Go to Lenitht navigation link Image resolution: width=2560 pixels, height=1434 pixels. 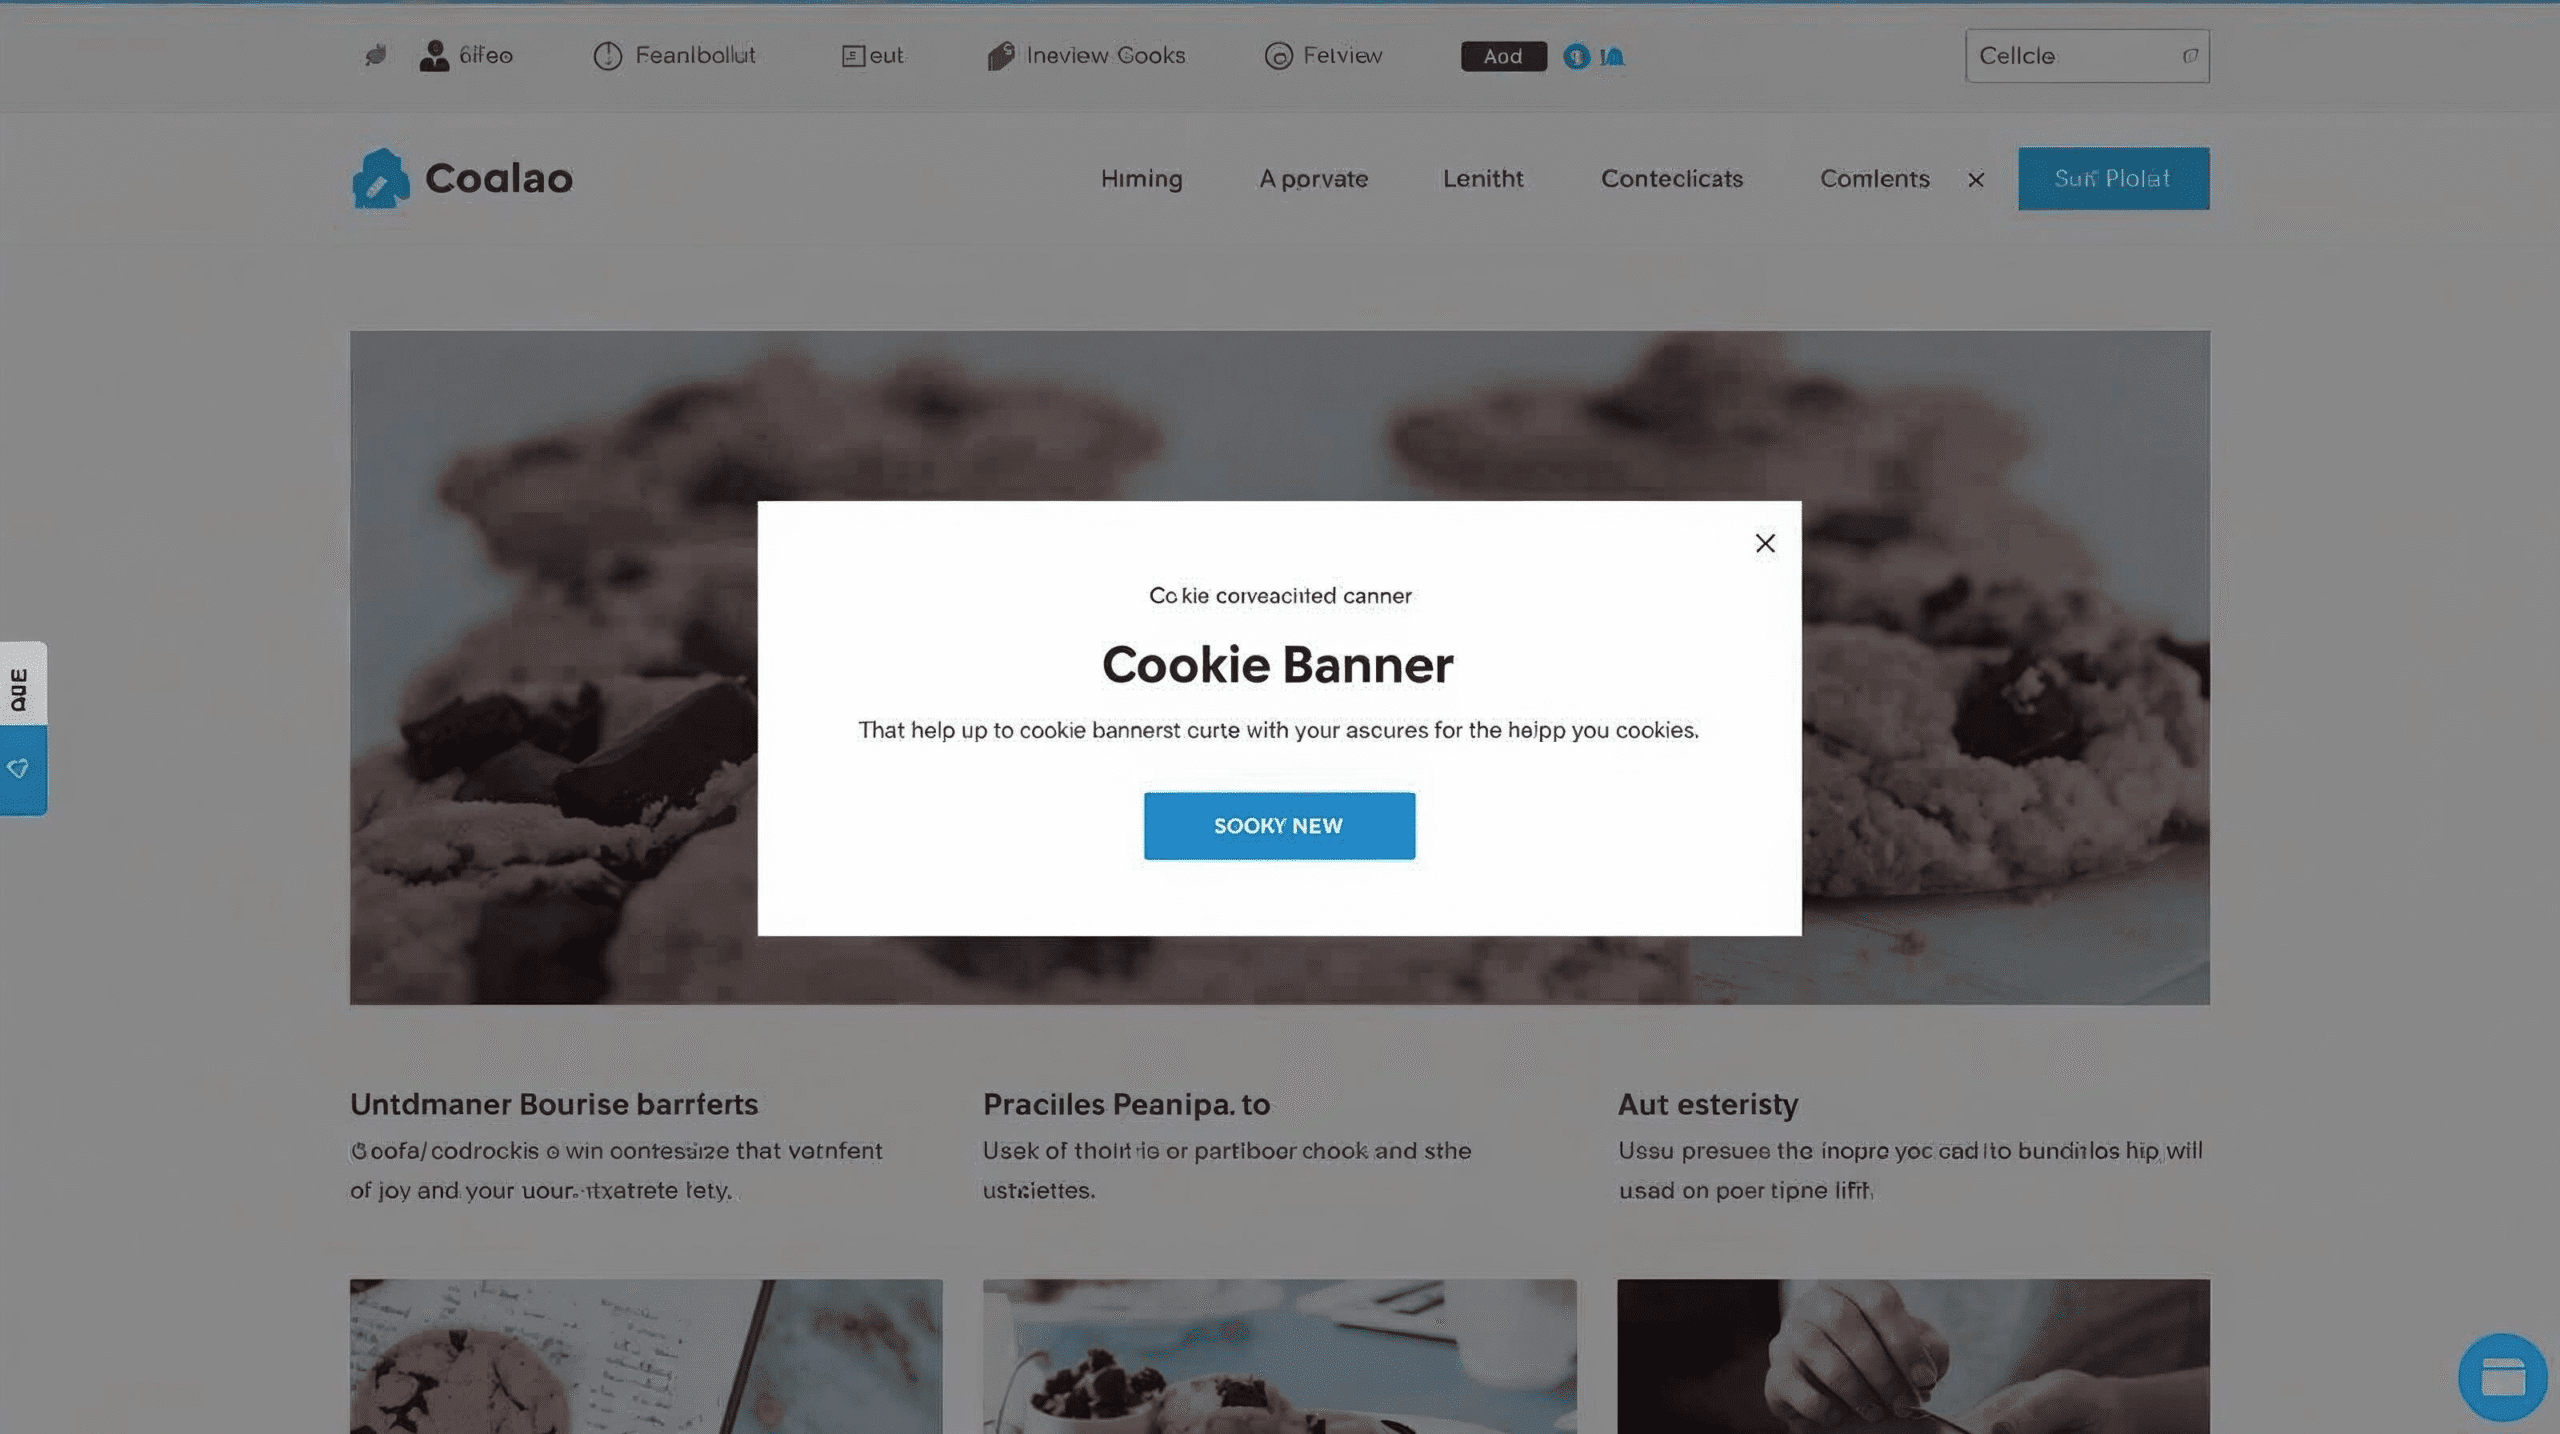tap(1482, 179)
